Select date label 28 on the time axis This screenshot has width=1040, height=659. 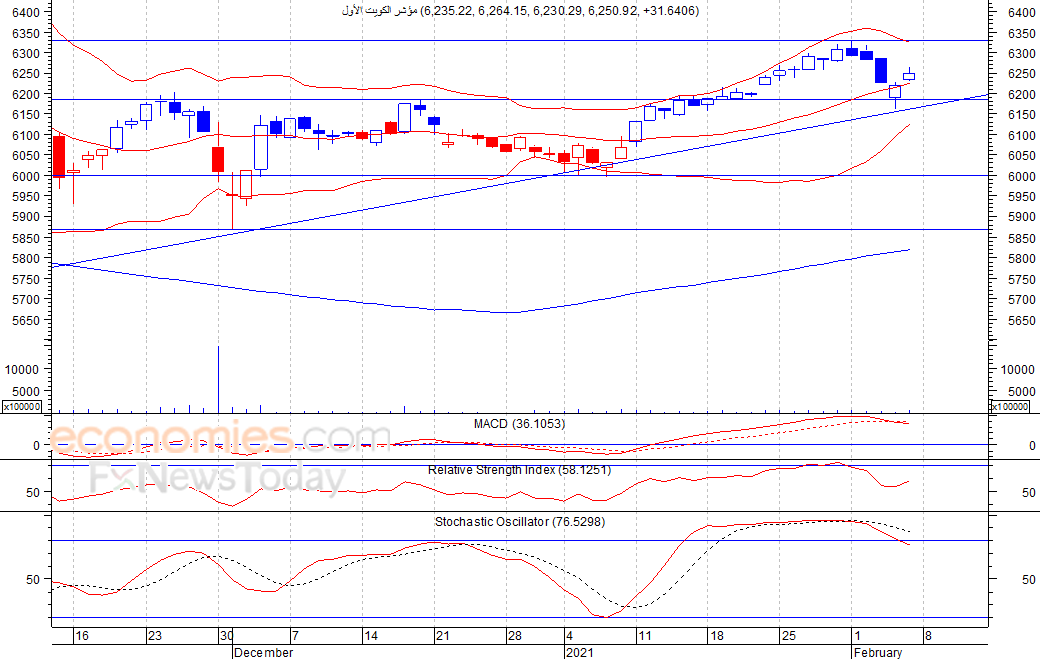point(515,636)
